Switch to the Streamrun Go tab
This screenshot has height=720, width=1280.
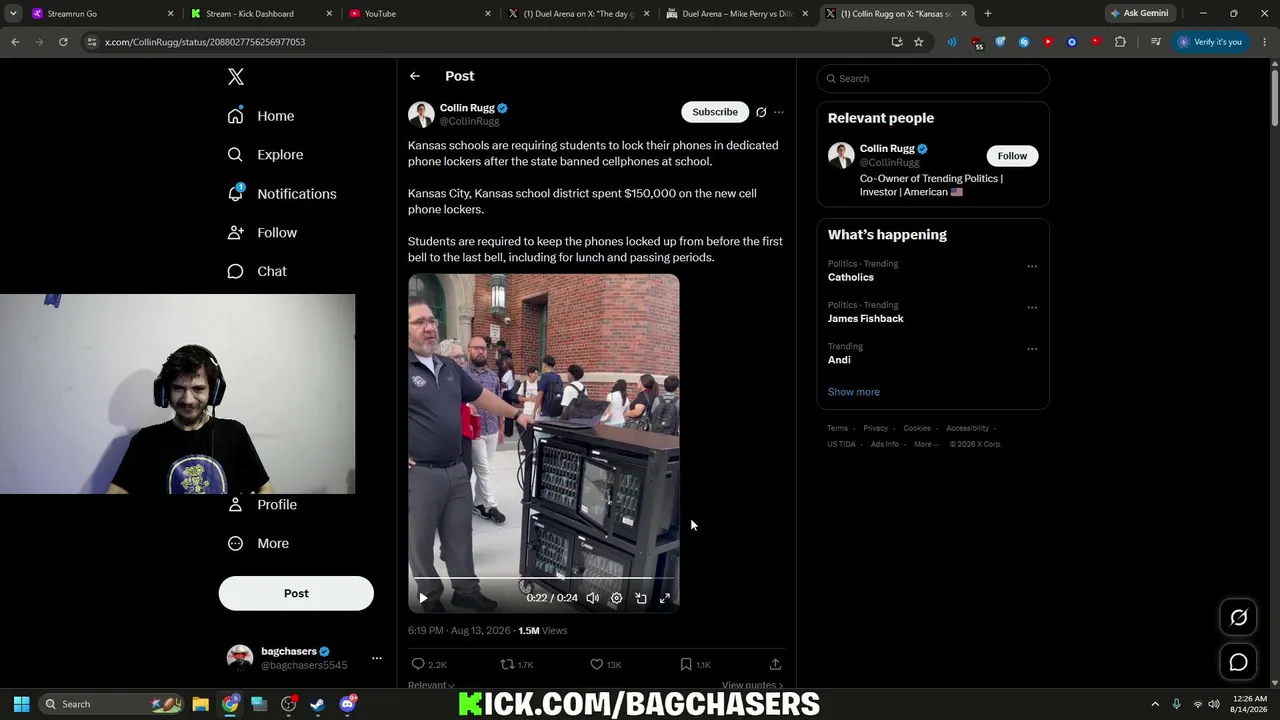point(104,14)
